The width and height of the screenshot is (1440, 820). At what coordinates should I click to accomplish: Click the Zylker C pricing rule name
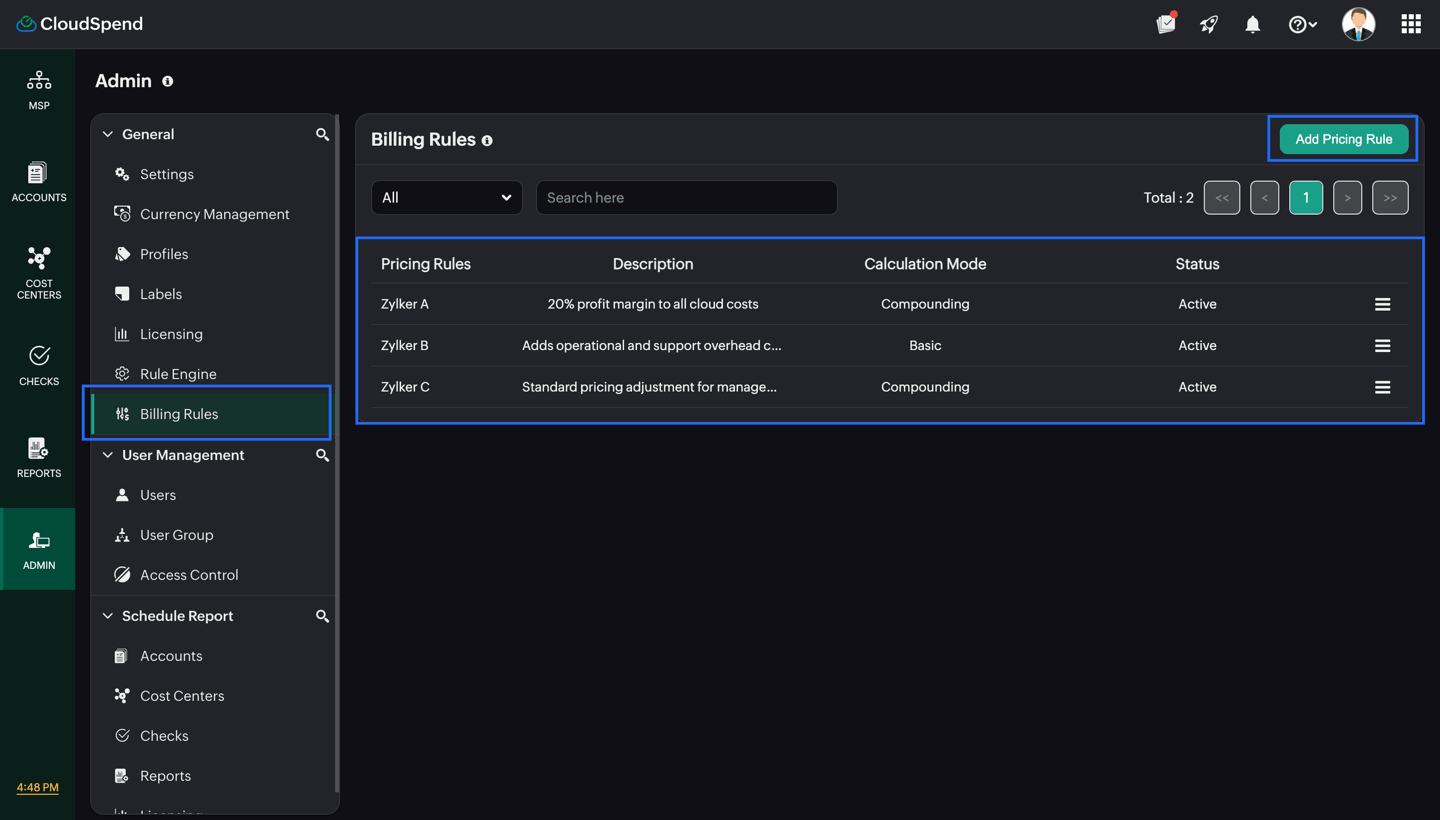pos(405,387)
